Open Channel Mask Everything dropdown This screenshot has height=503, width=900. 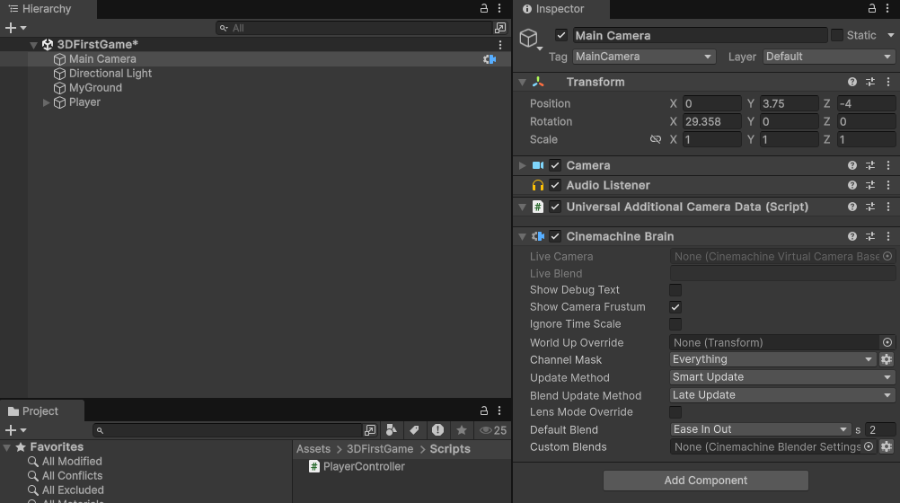point(773,359)
